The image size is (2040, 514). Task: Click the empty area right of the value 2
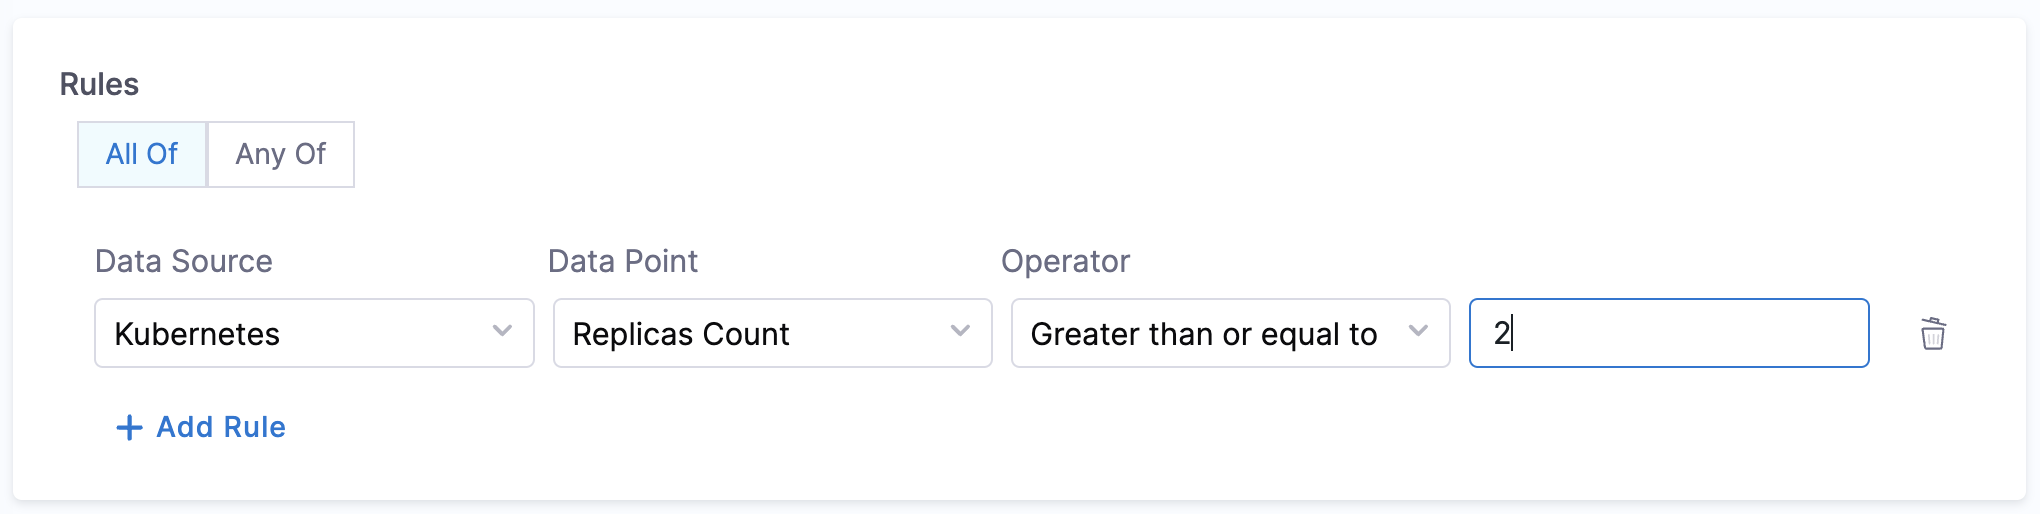1700,333
